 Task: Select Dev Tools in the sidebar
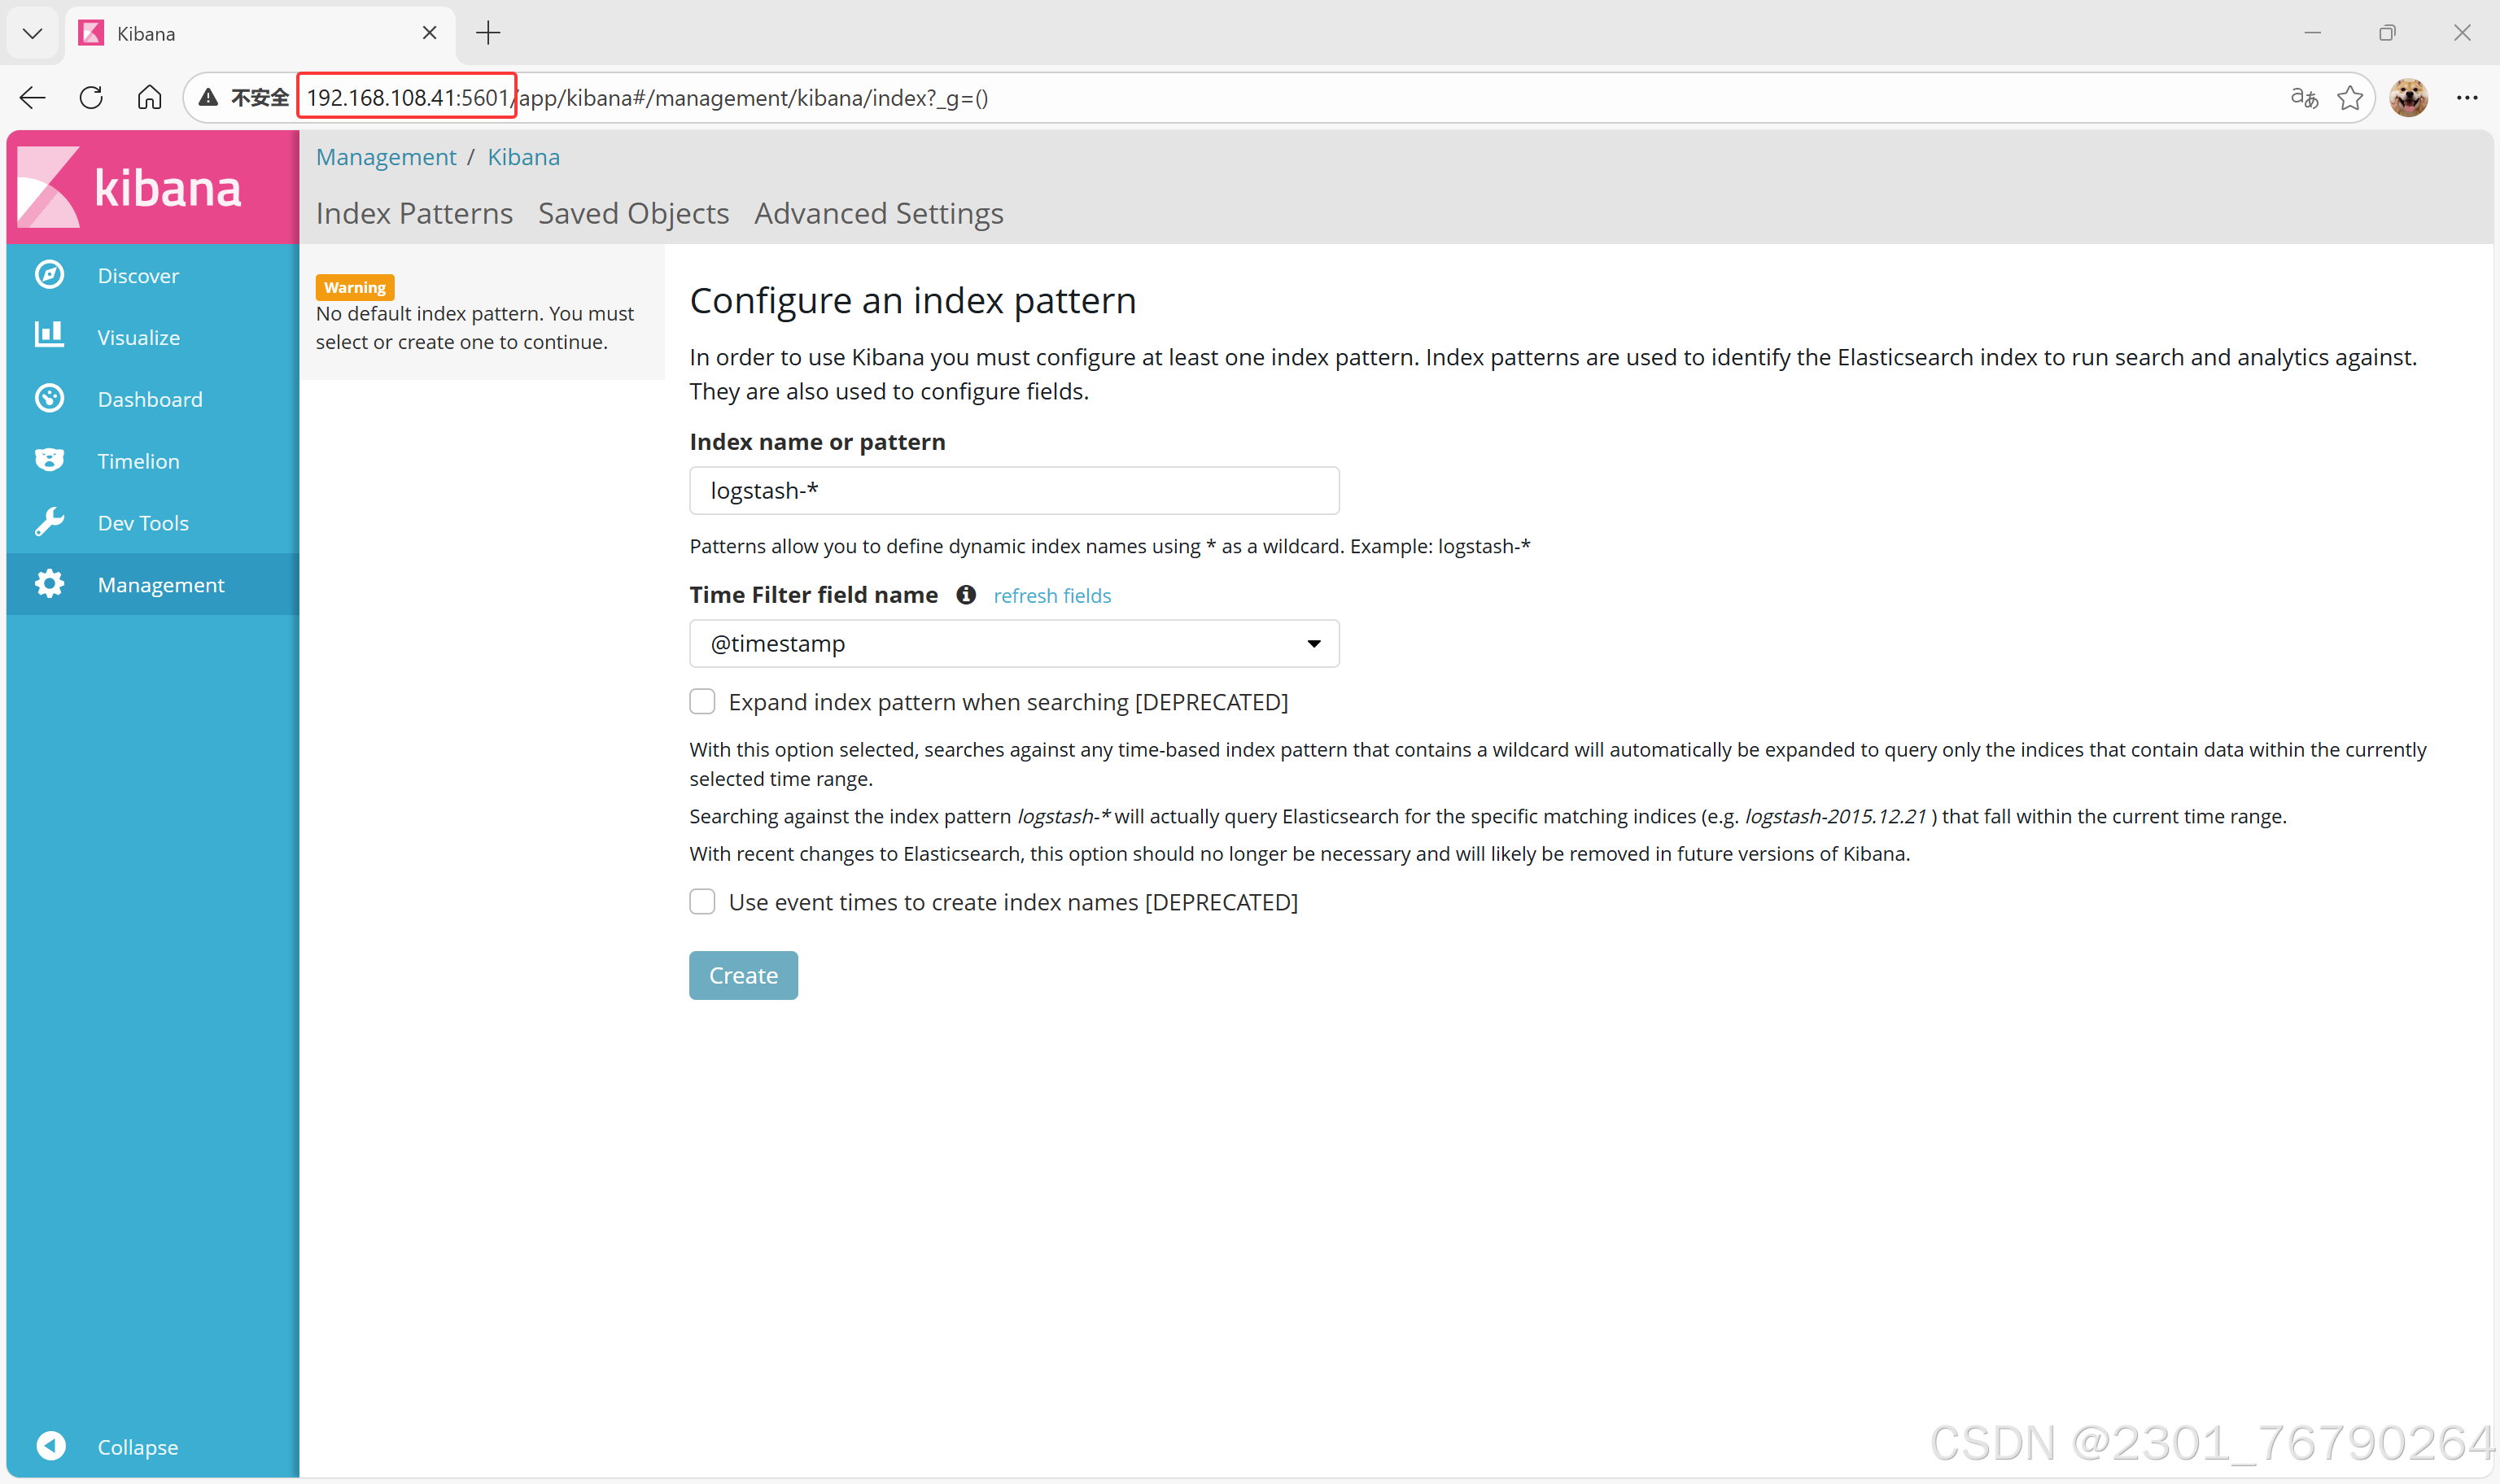153,523
